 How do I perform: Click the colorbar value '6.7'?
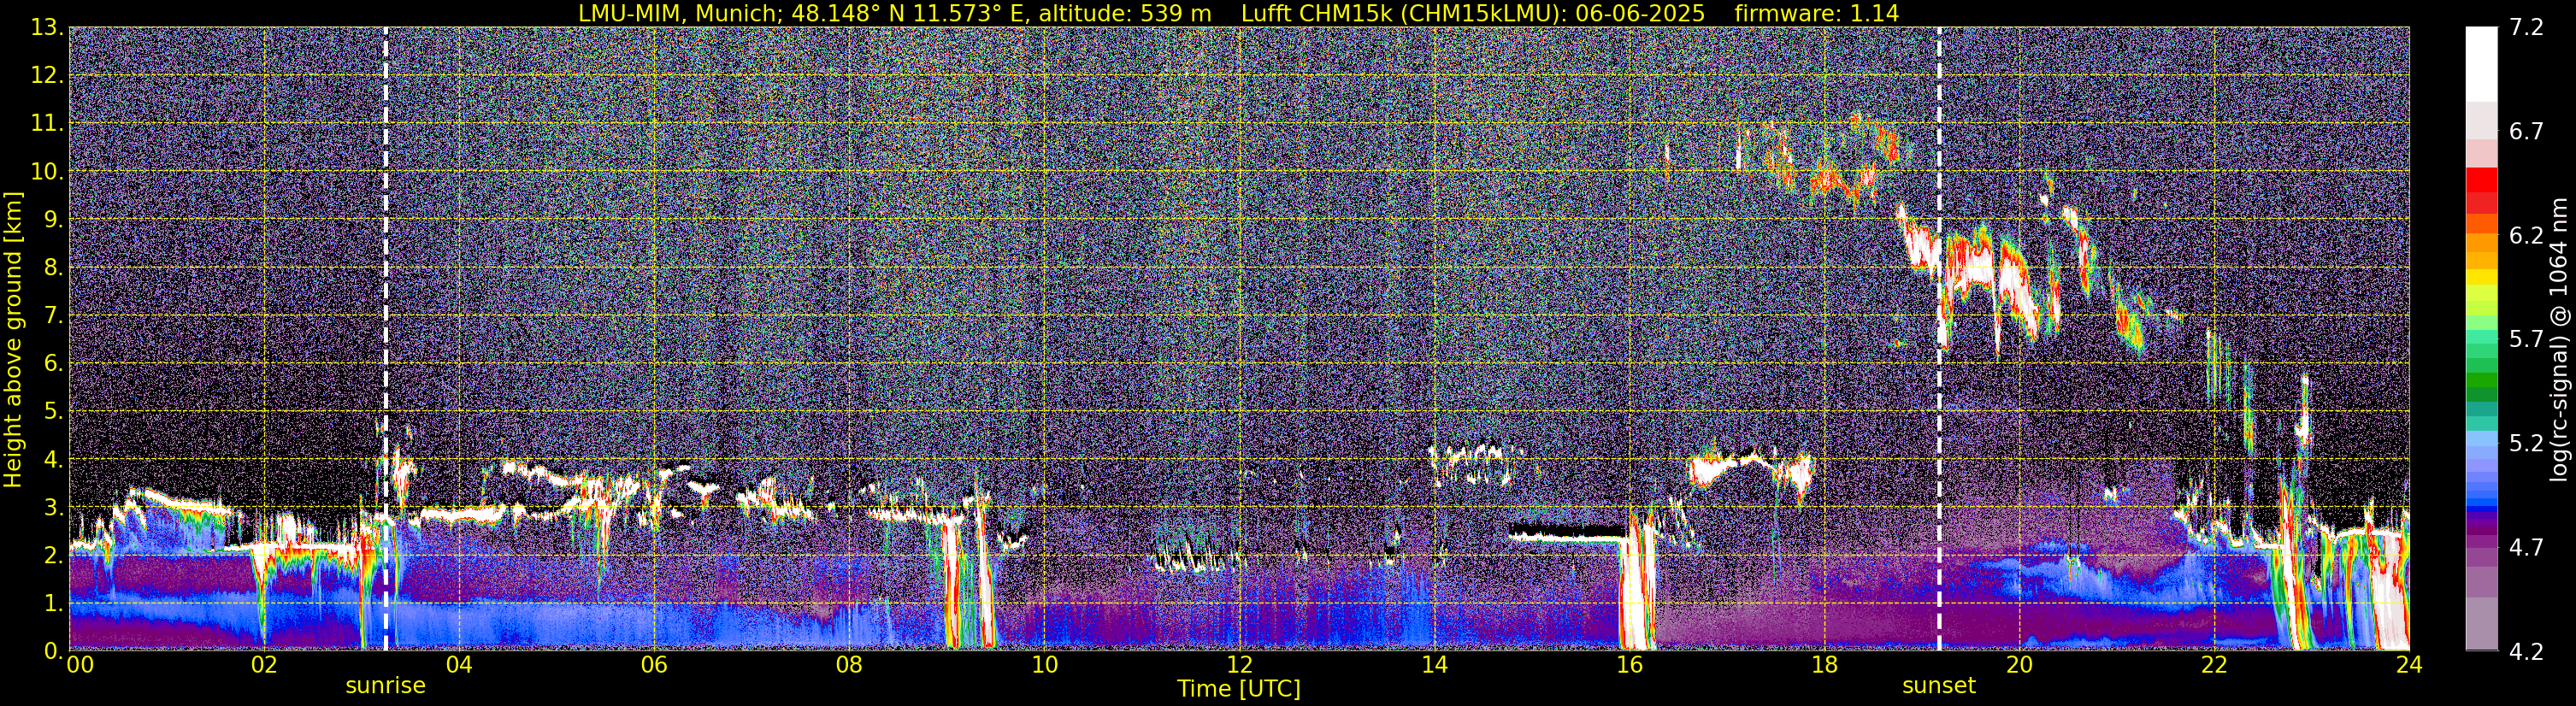2526,132
